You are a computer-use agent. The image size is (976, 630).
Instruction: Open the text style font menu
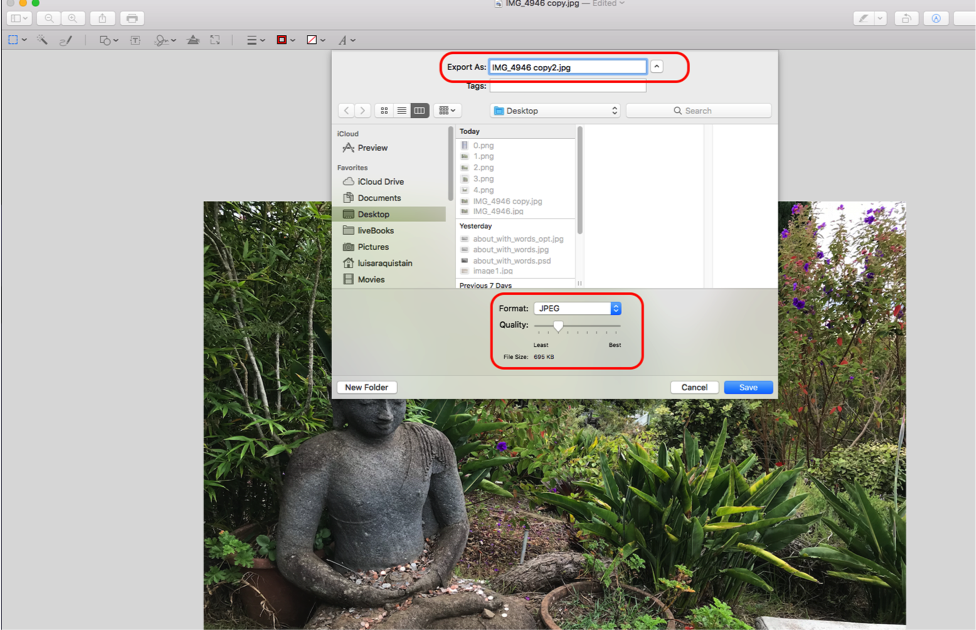(346, 40)
